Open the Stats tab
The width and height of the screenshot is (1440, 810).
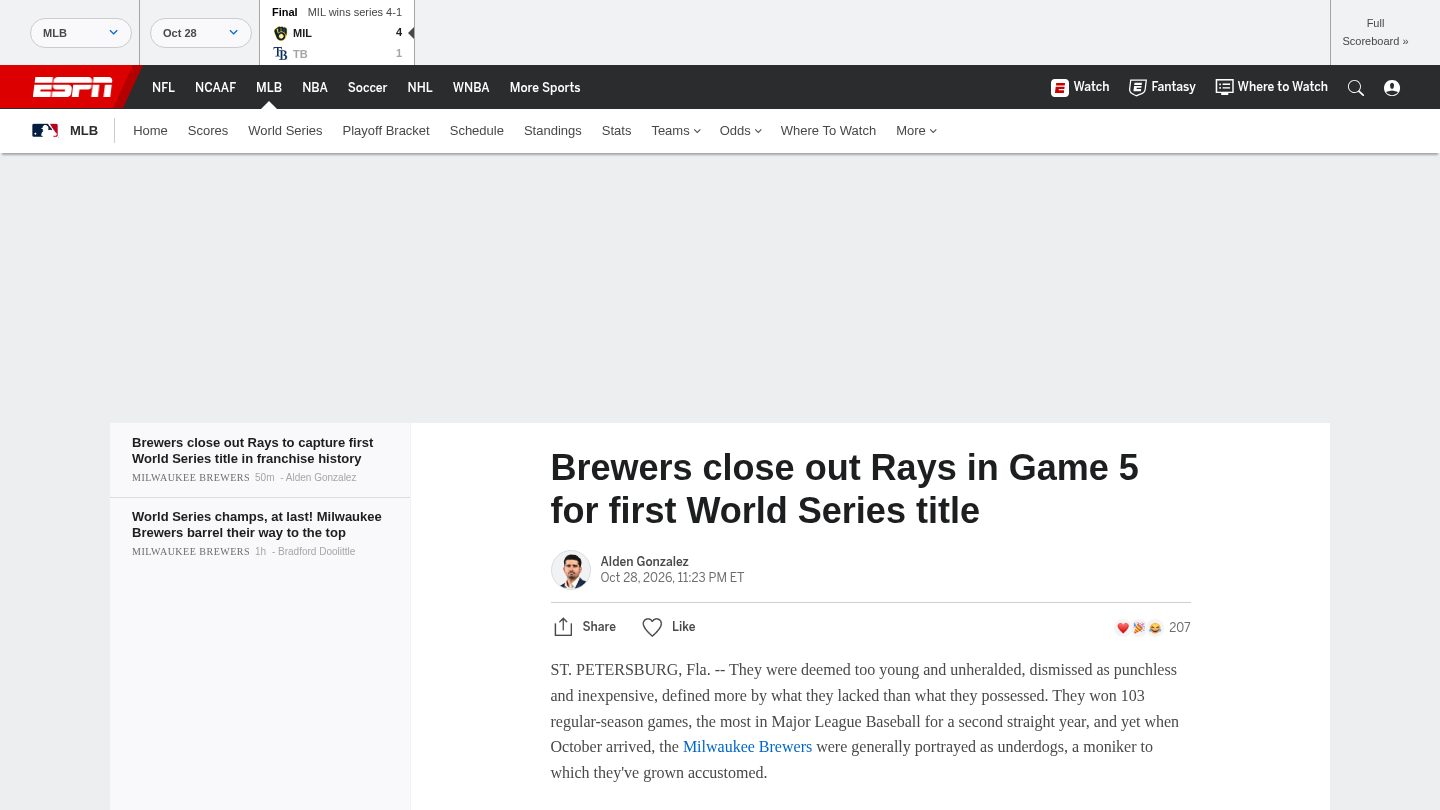click(x=616, y=131)
